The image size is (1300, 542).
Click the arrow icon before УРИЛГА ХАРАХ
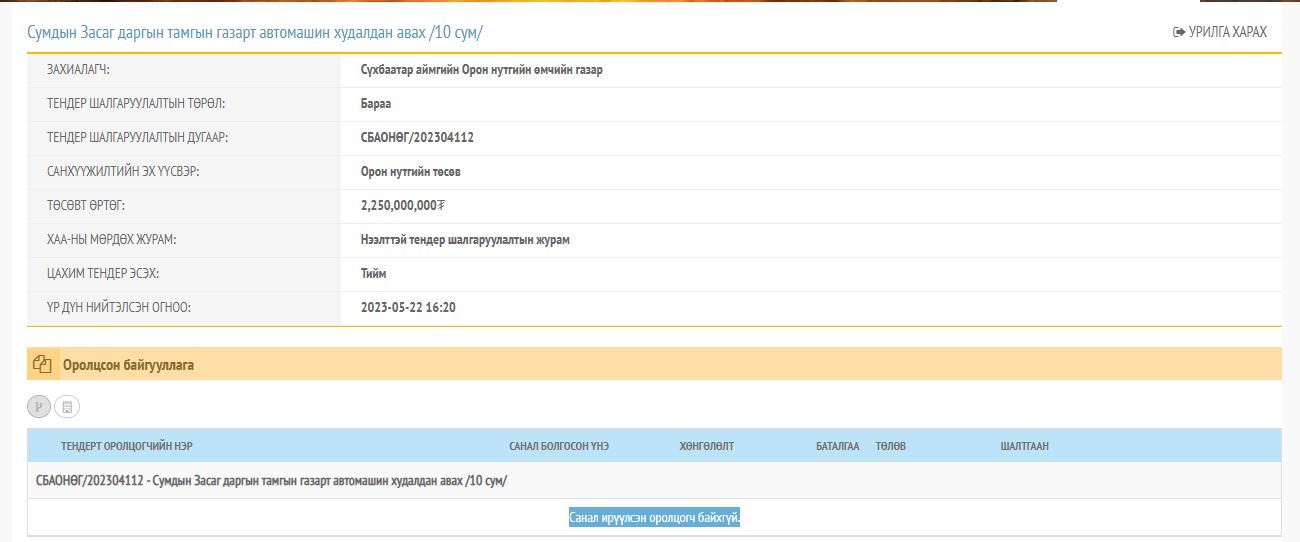click(1179, 32)
